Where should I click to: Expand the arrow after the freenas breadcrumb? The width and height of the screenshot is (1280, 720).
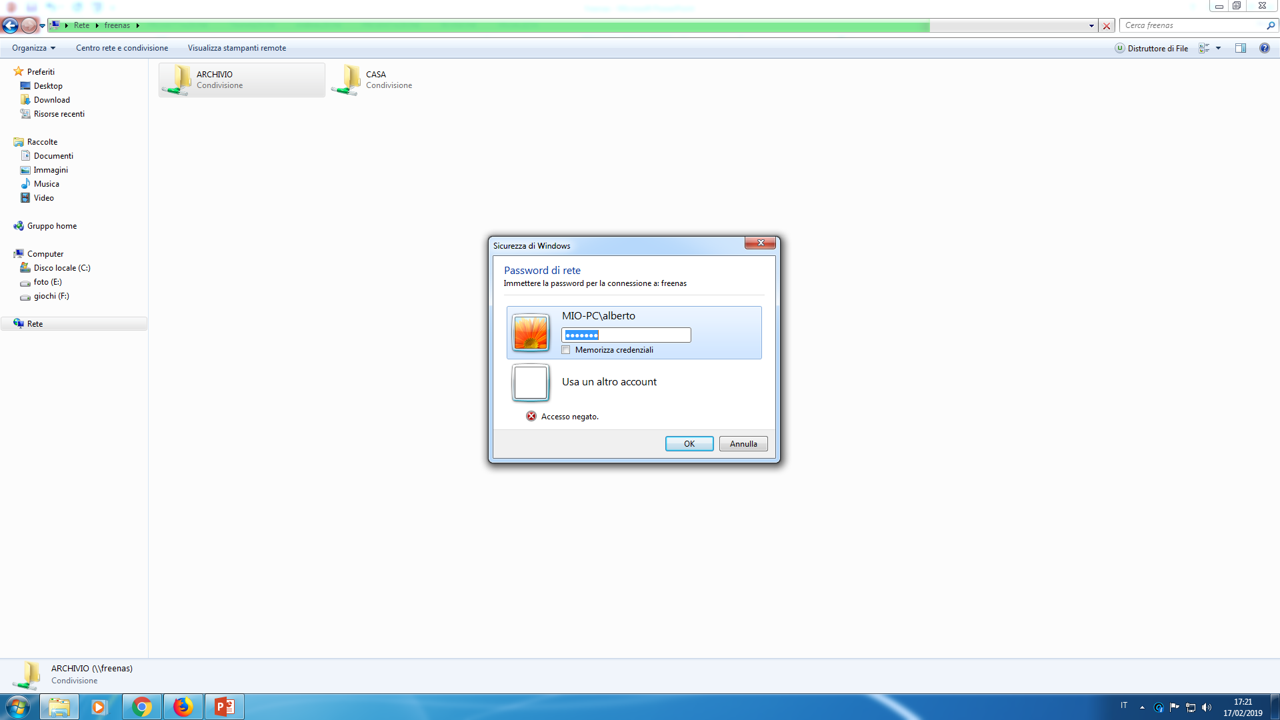(x=138, y=25)
